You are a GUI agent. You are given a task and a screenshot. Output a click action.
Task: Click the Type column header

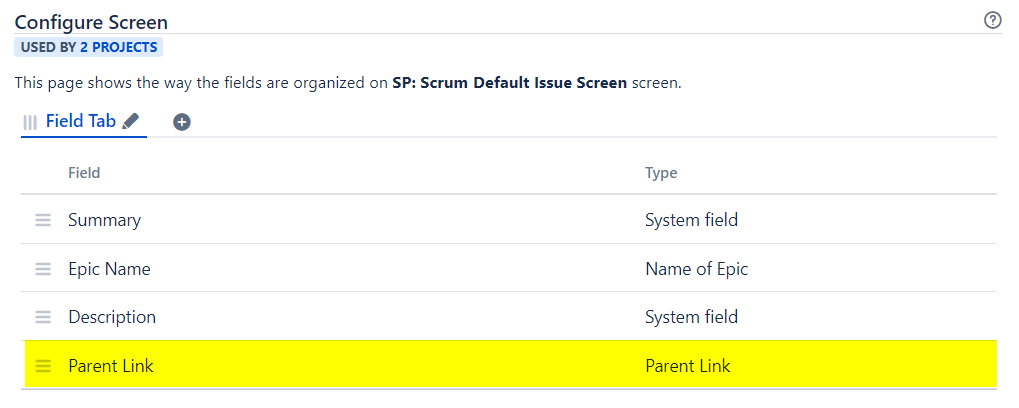coord(661,173)
